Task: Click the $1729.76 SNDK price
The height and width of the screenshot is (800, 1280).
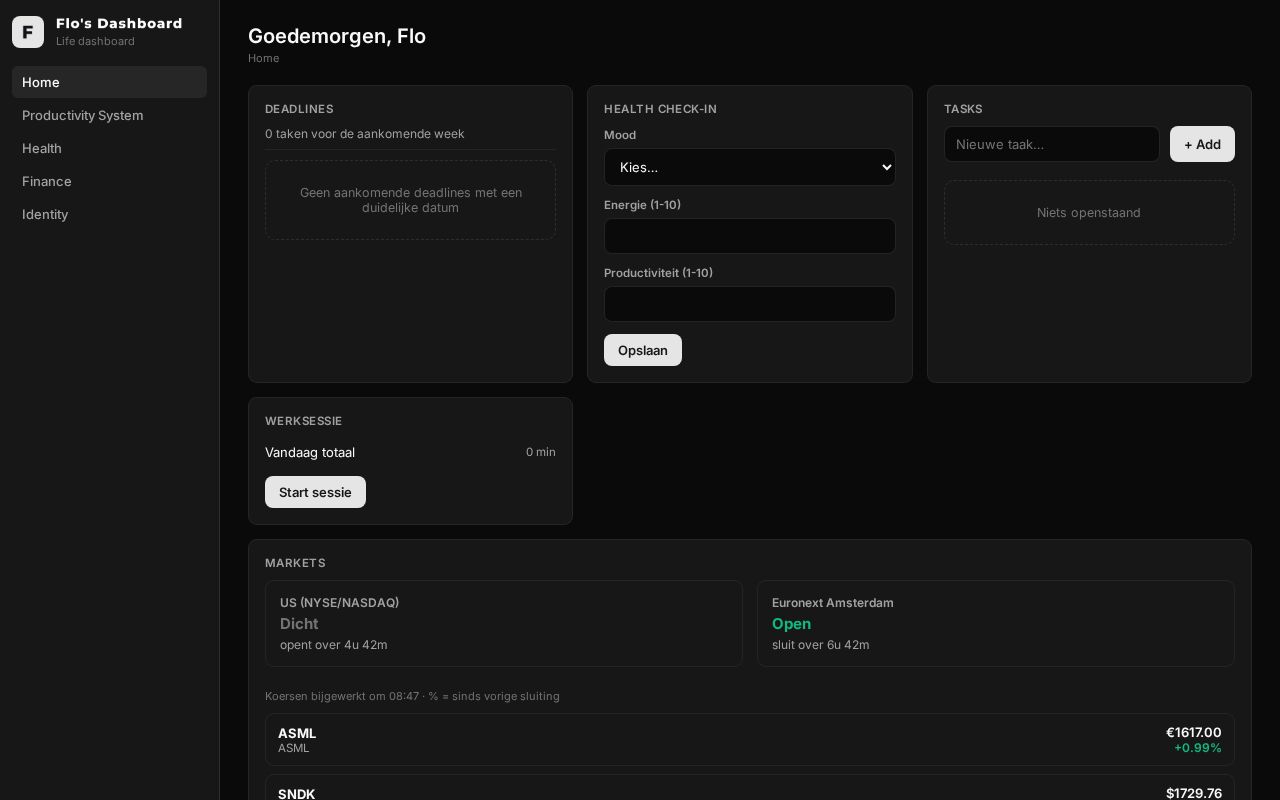Action: pyautogui.click(x=1194, y=793)
